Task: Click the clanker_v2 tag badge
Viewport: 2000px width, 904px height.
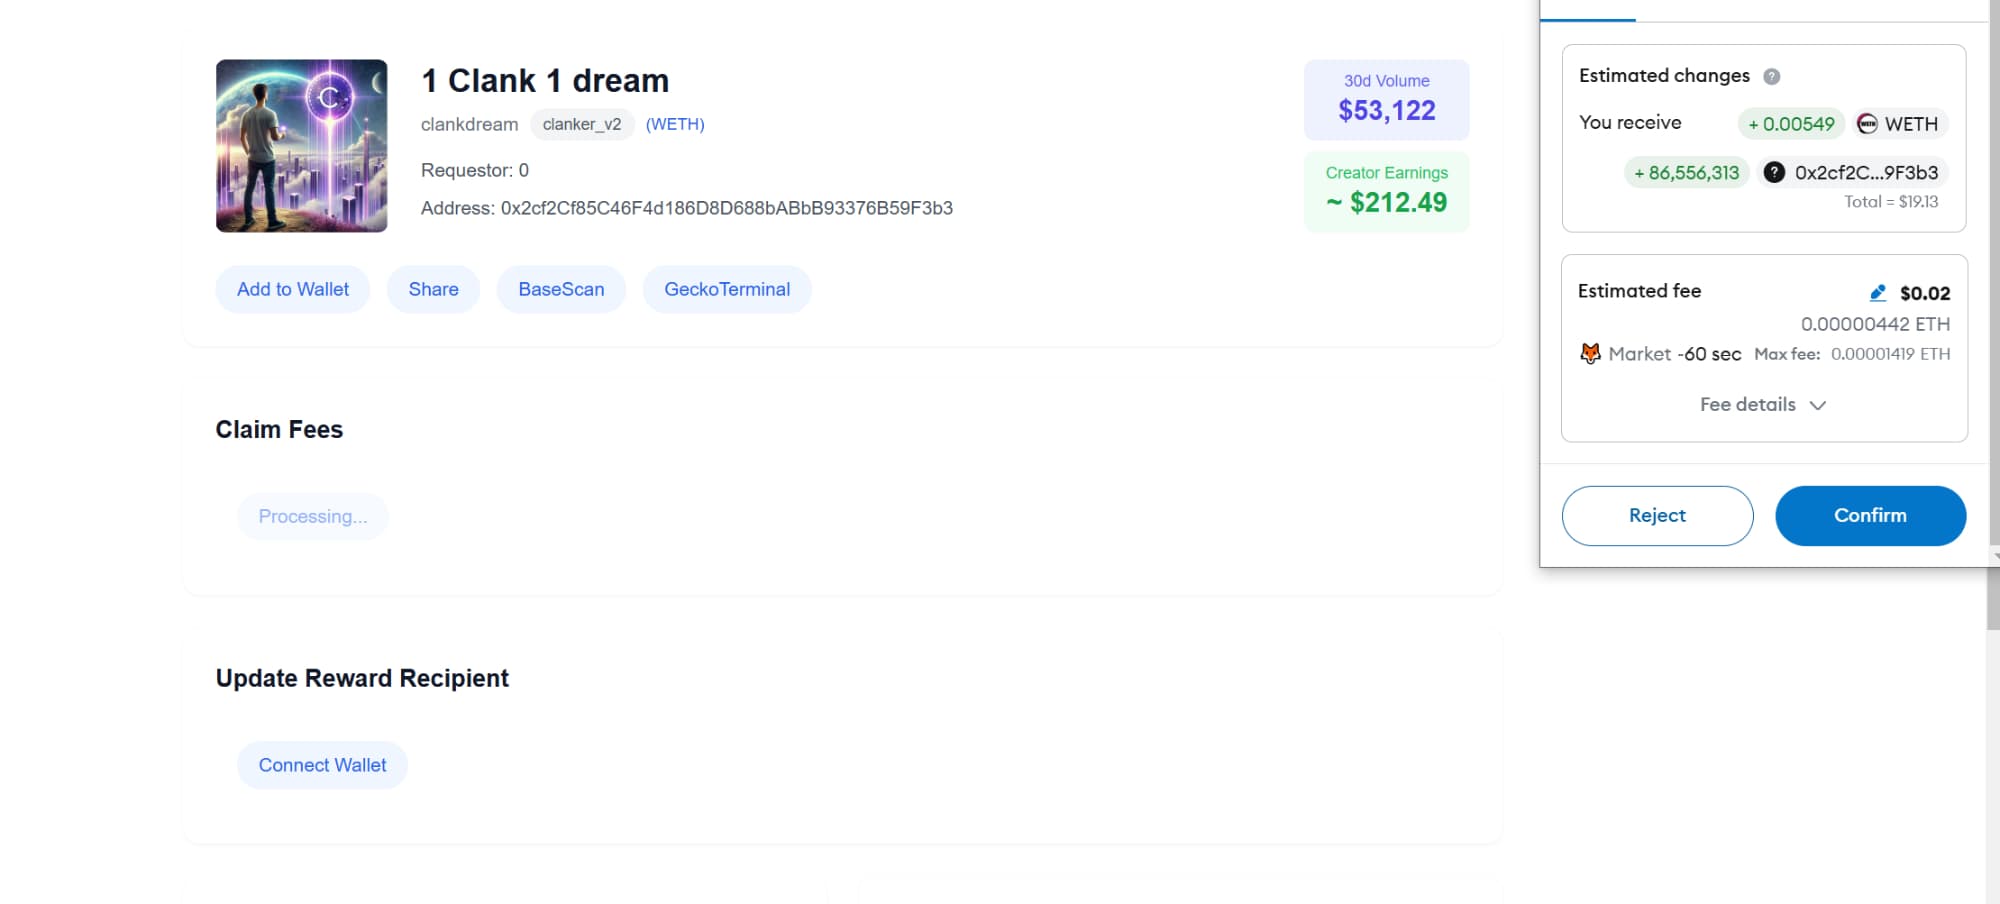Action: tap(581, 124)
